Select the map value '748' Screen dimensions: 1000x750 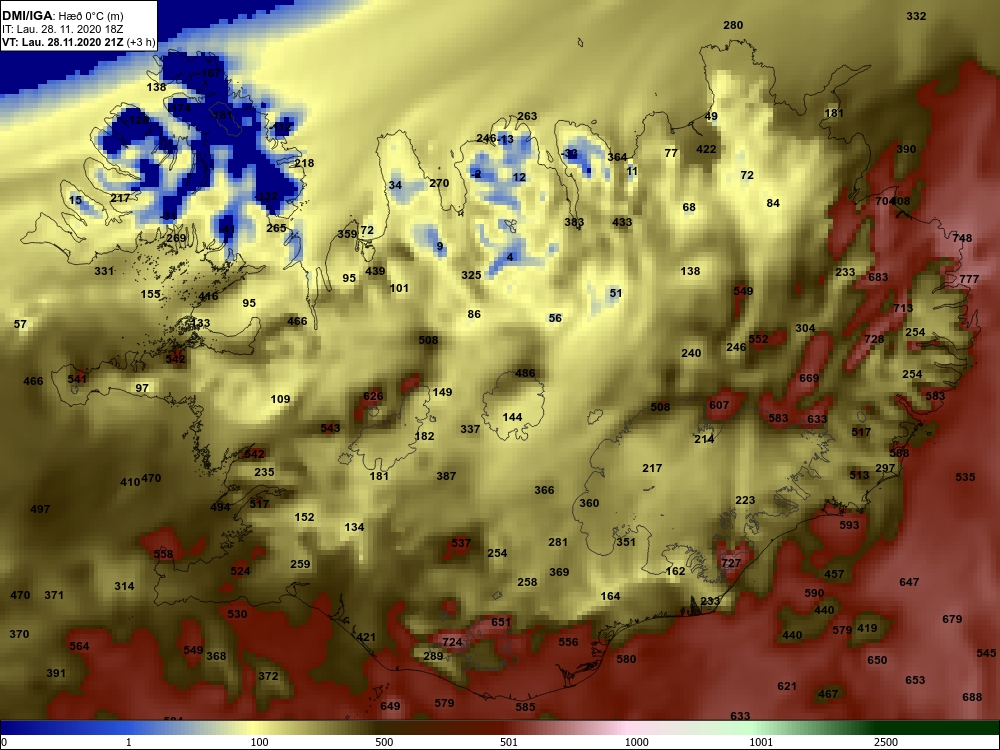(962, 238)
